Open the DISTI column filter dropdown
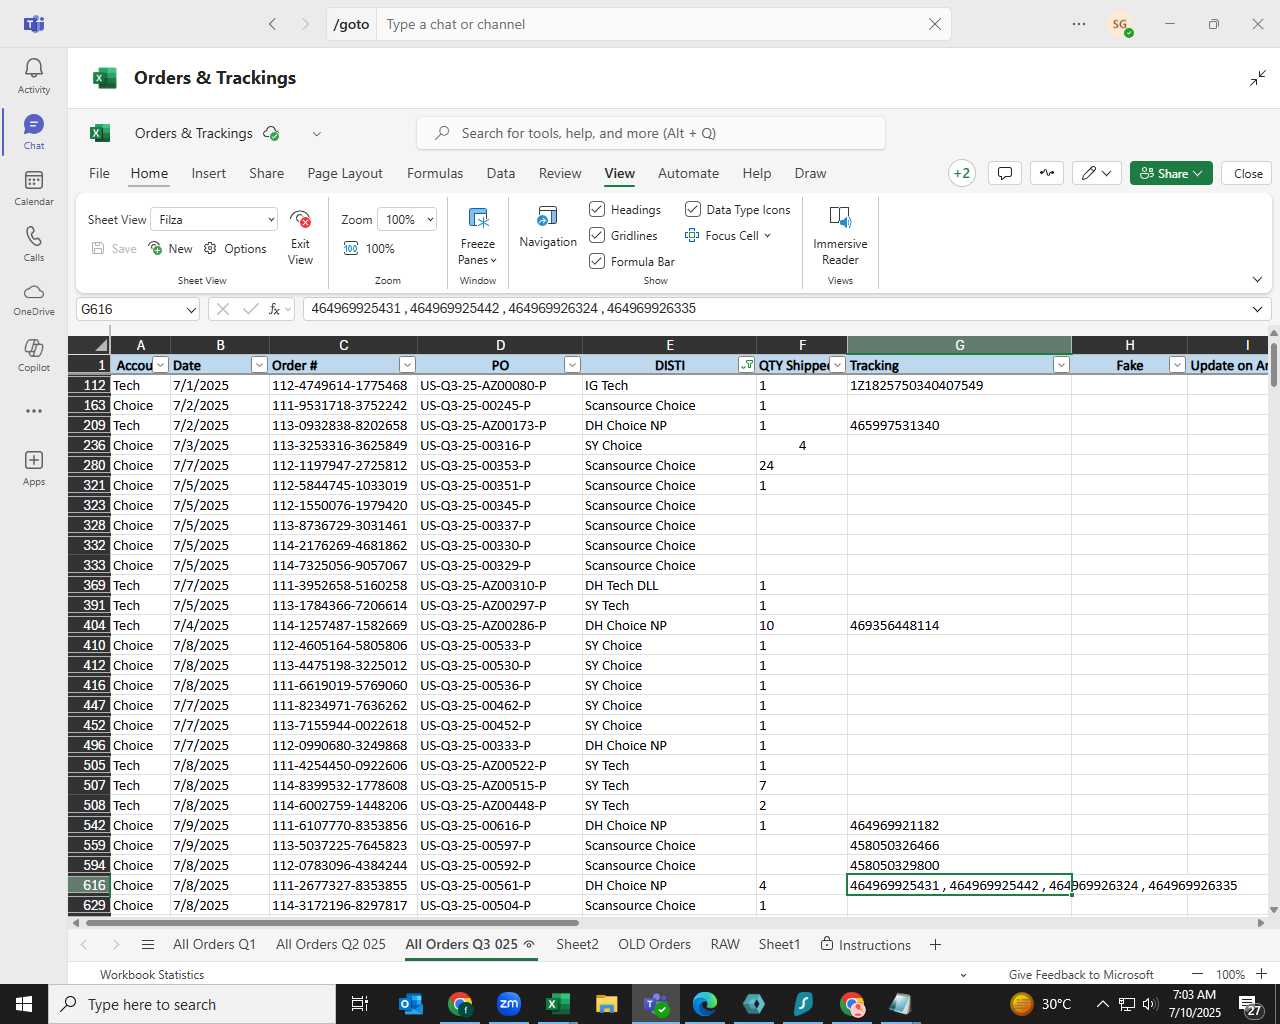 click(x=746, y=365)
